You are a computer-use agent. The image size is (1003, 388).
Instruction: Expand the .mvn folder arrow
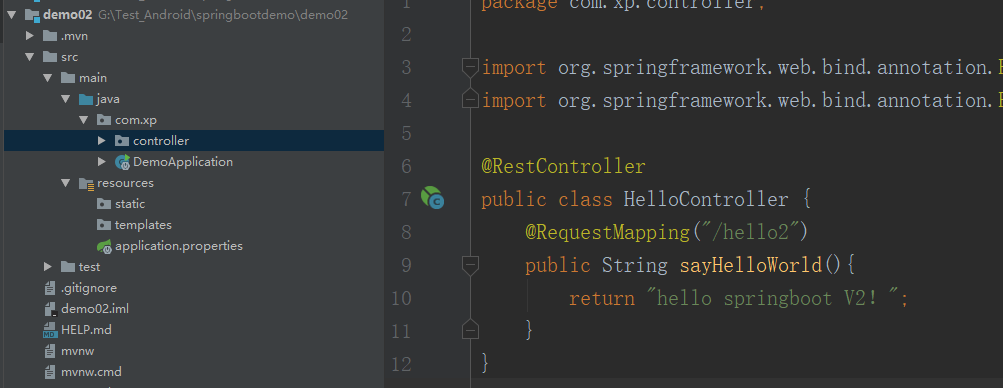tap(29, 36)
